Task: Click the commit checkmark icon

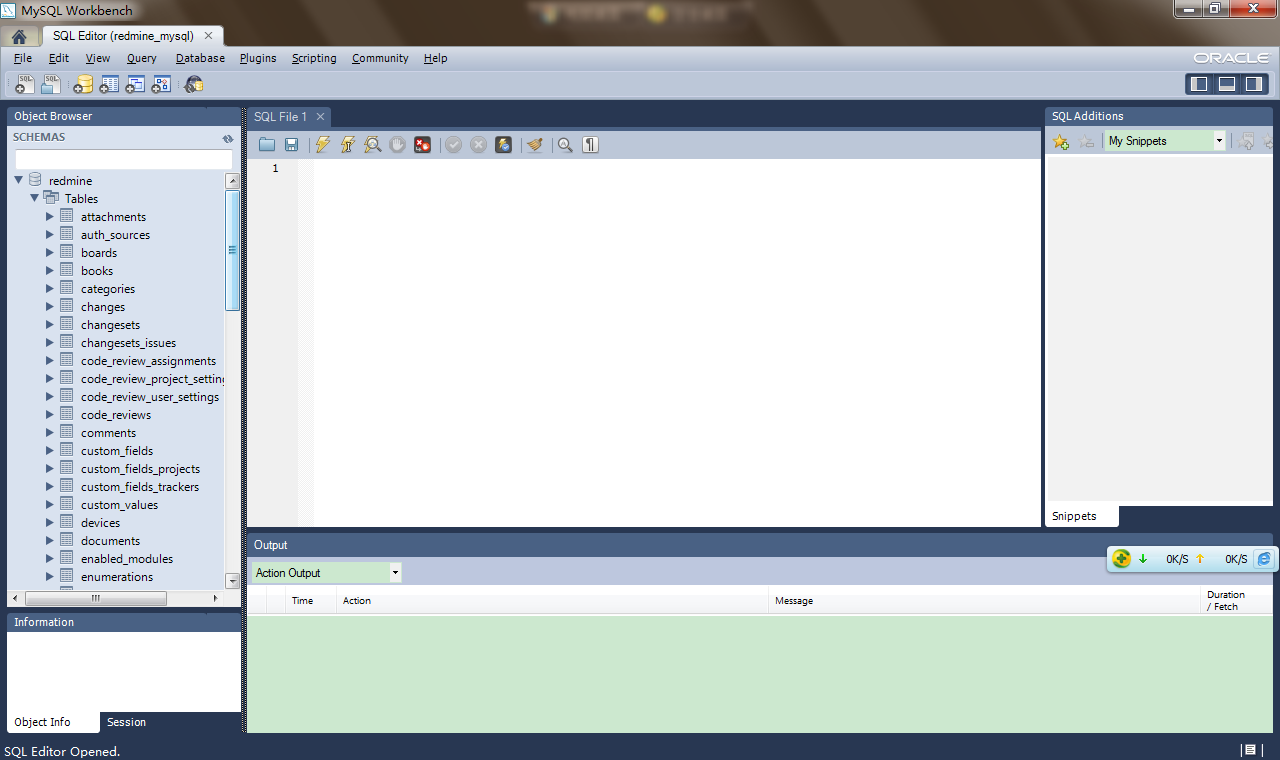Action: click(453, 145)
